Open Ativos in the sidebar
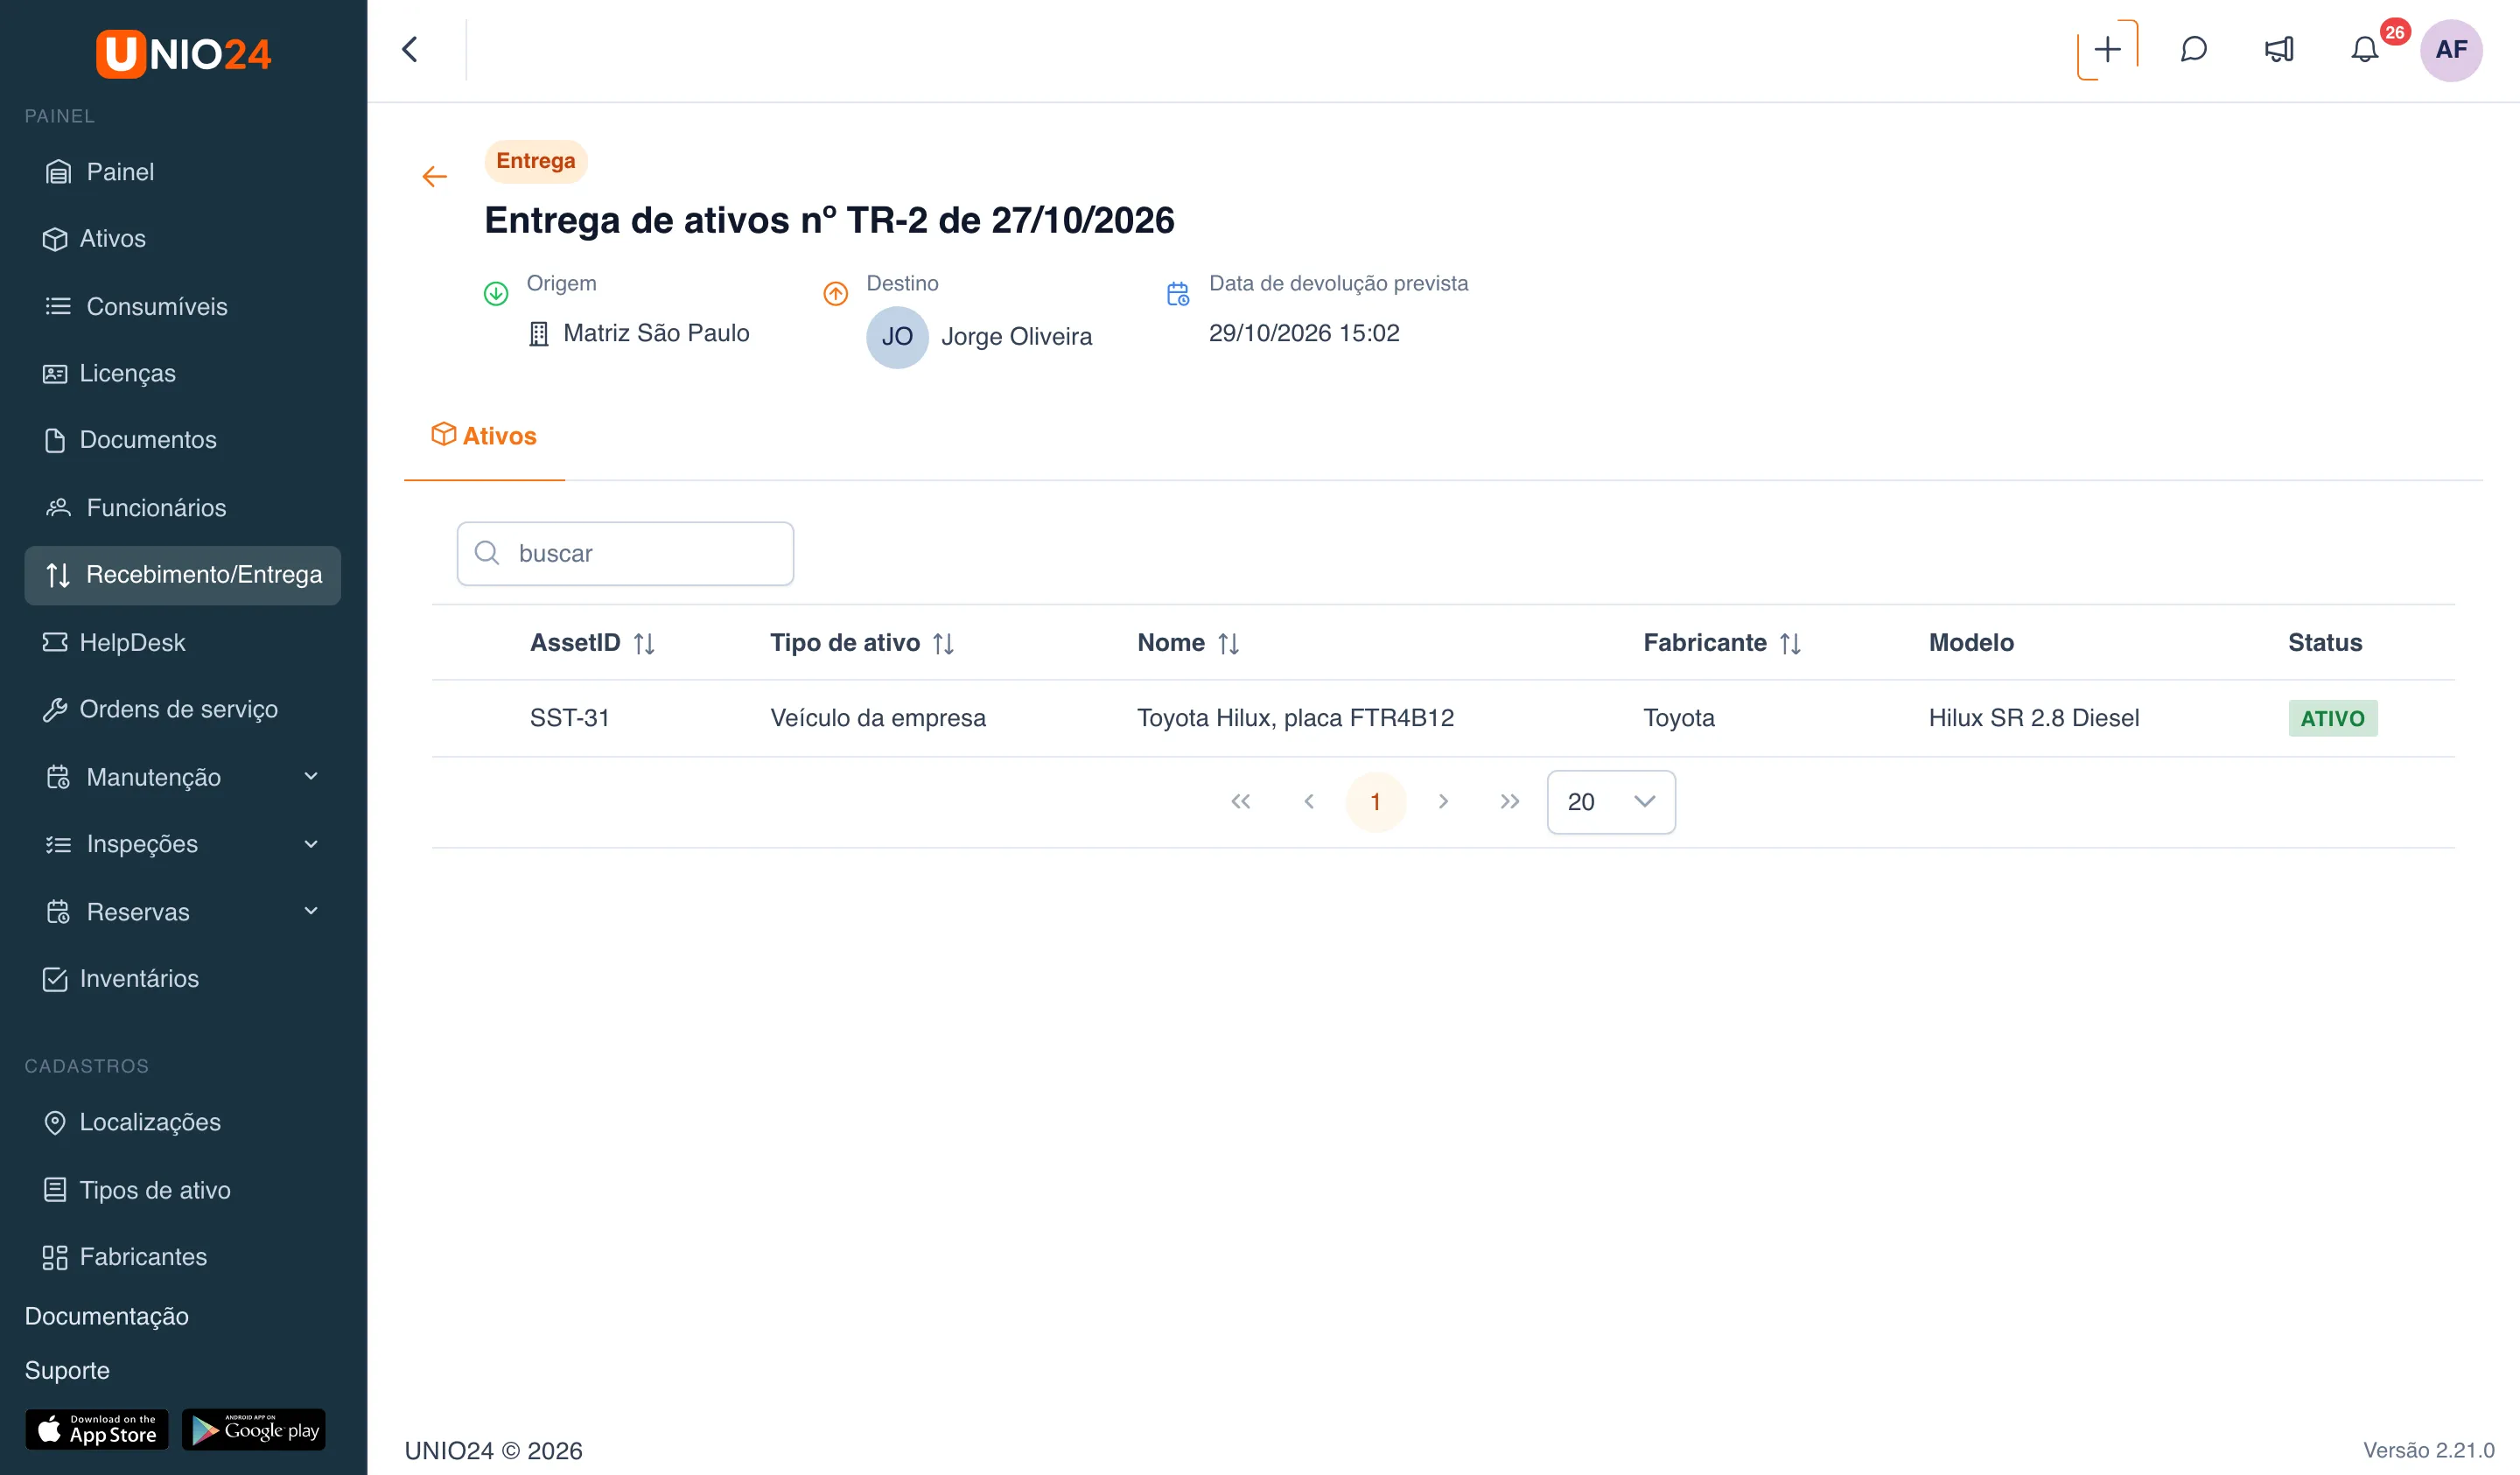 183,239
